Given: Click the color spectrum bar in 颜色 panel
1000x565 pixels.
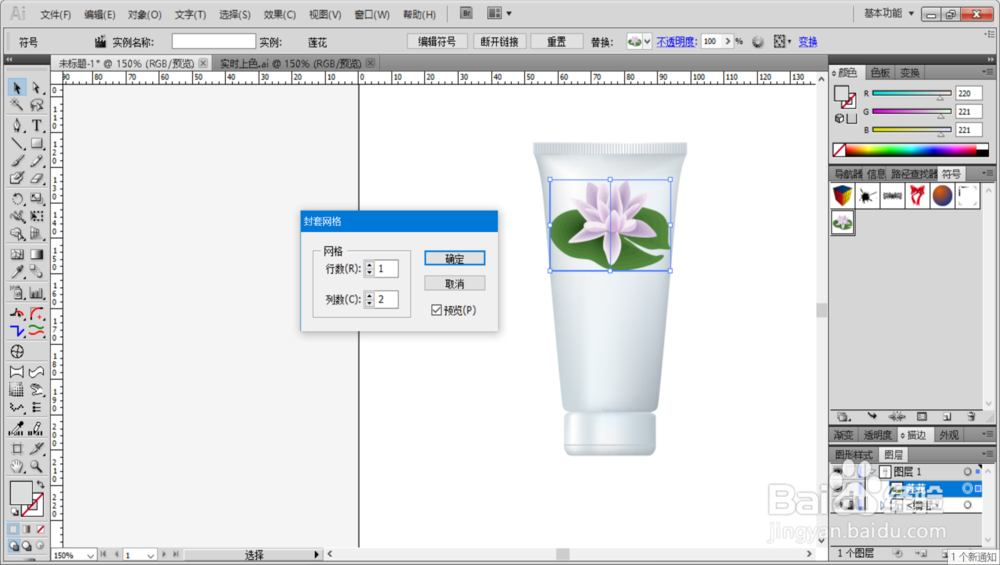Looking at the screenshot, I should coord(911,150).
